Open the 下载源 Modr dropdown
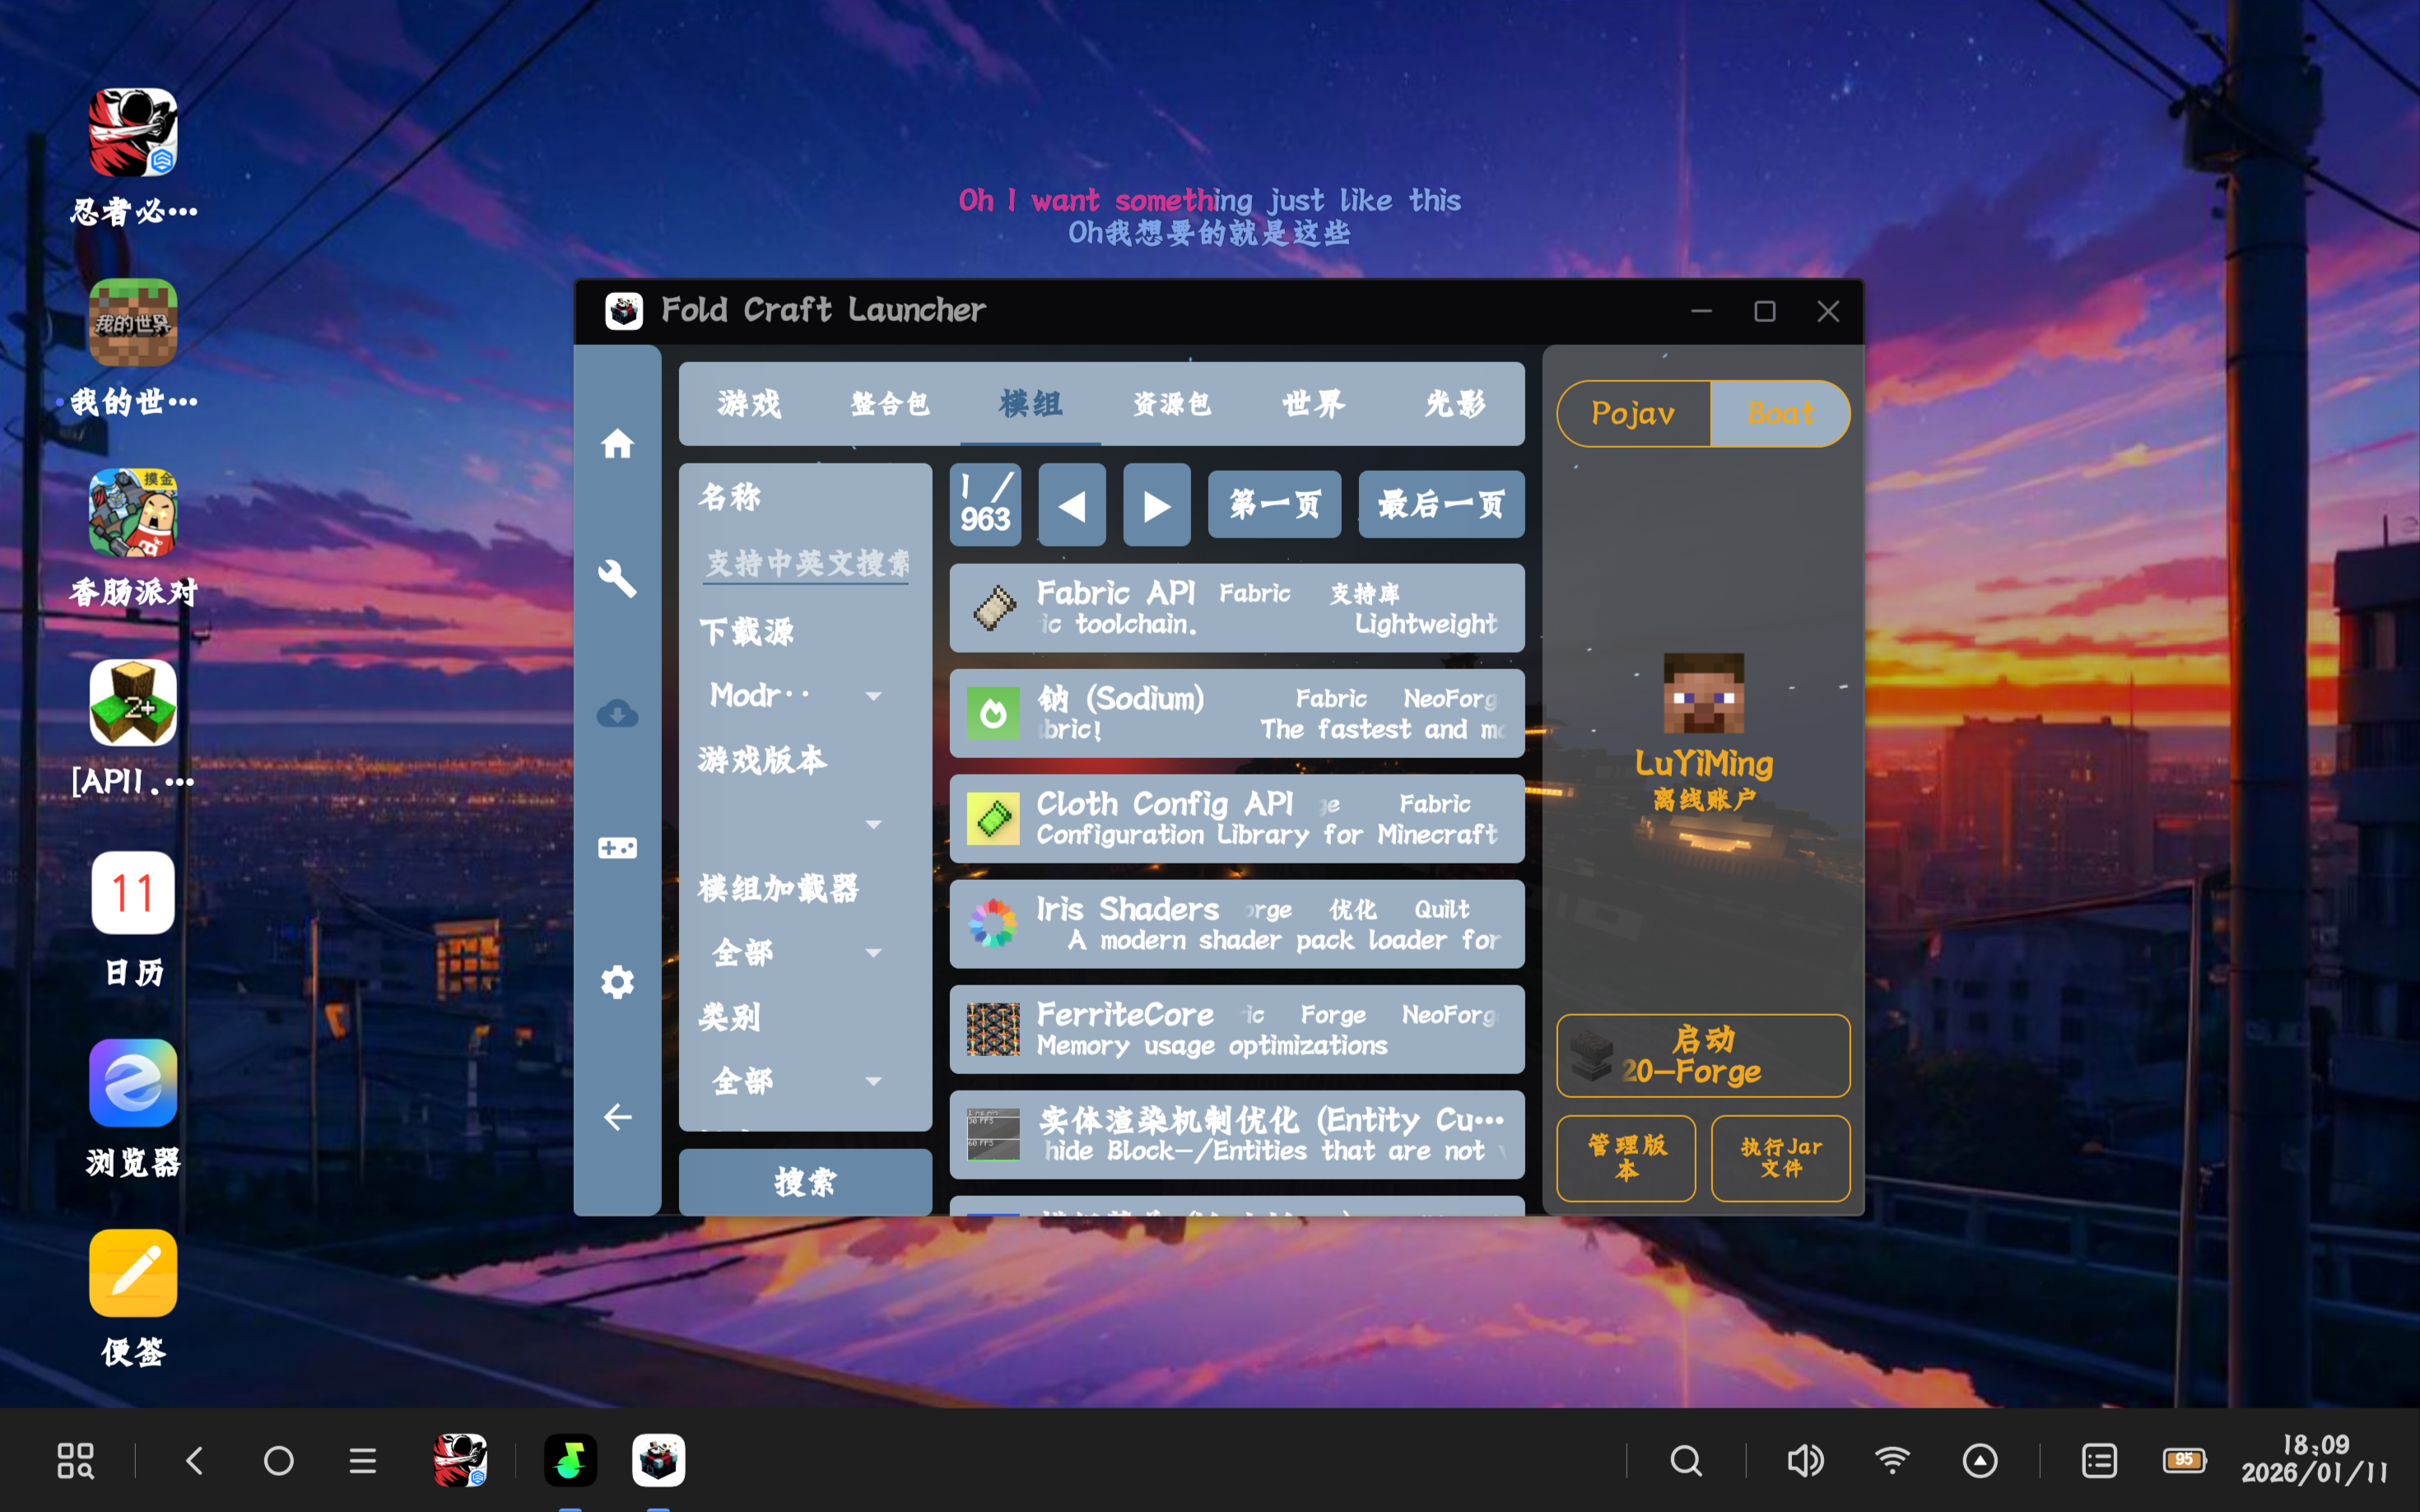This screenshot has width=2420, height=1512. click(x=797, y=695)
